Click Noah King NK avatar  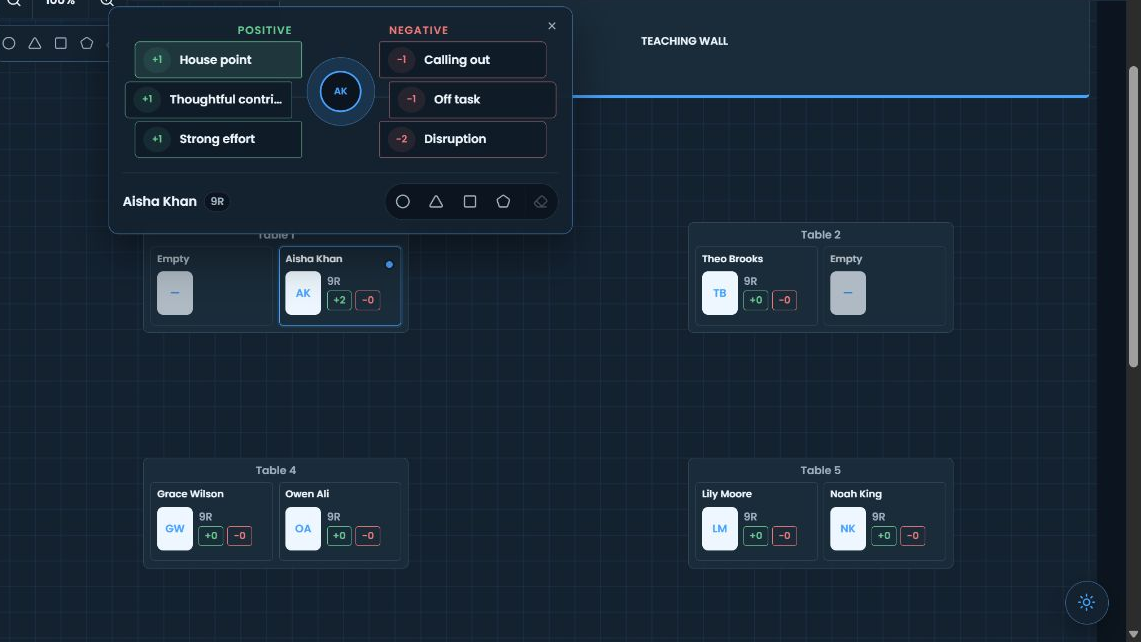[x=848, y=528]
